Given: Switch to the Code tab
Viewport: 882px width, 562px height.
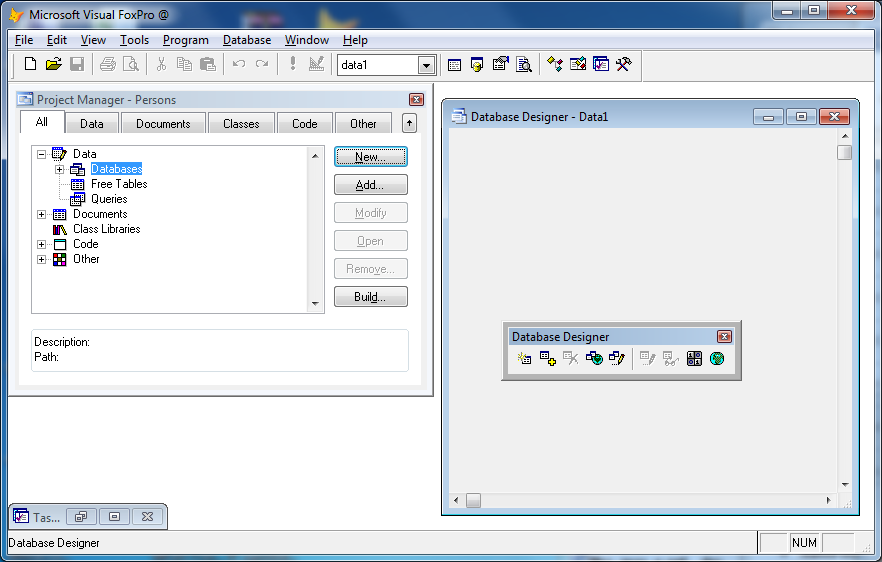Looking at the screenshot, I should click(x=305, y=124).
